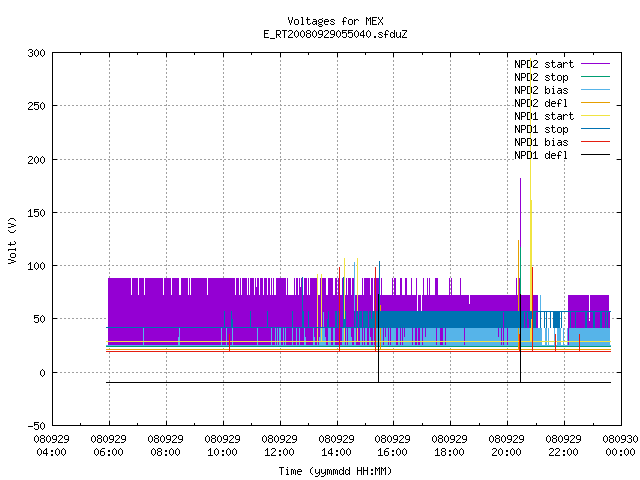Click the 'NPD2 defl' legend label
Viewport: 640px width, 480px height.
point(541,103)
